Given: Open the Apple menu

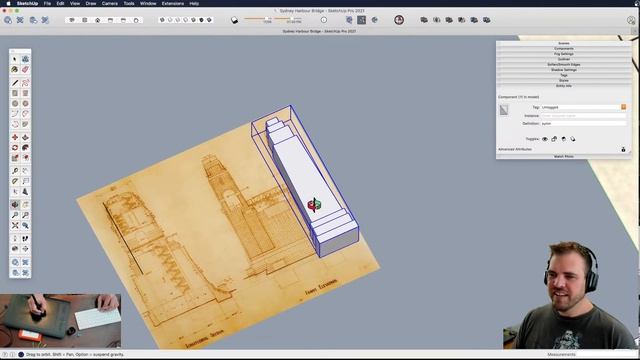Looking at the screenshot, I should click(8, 3).
